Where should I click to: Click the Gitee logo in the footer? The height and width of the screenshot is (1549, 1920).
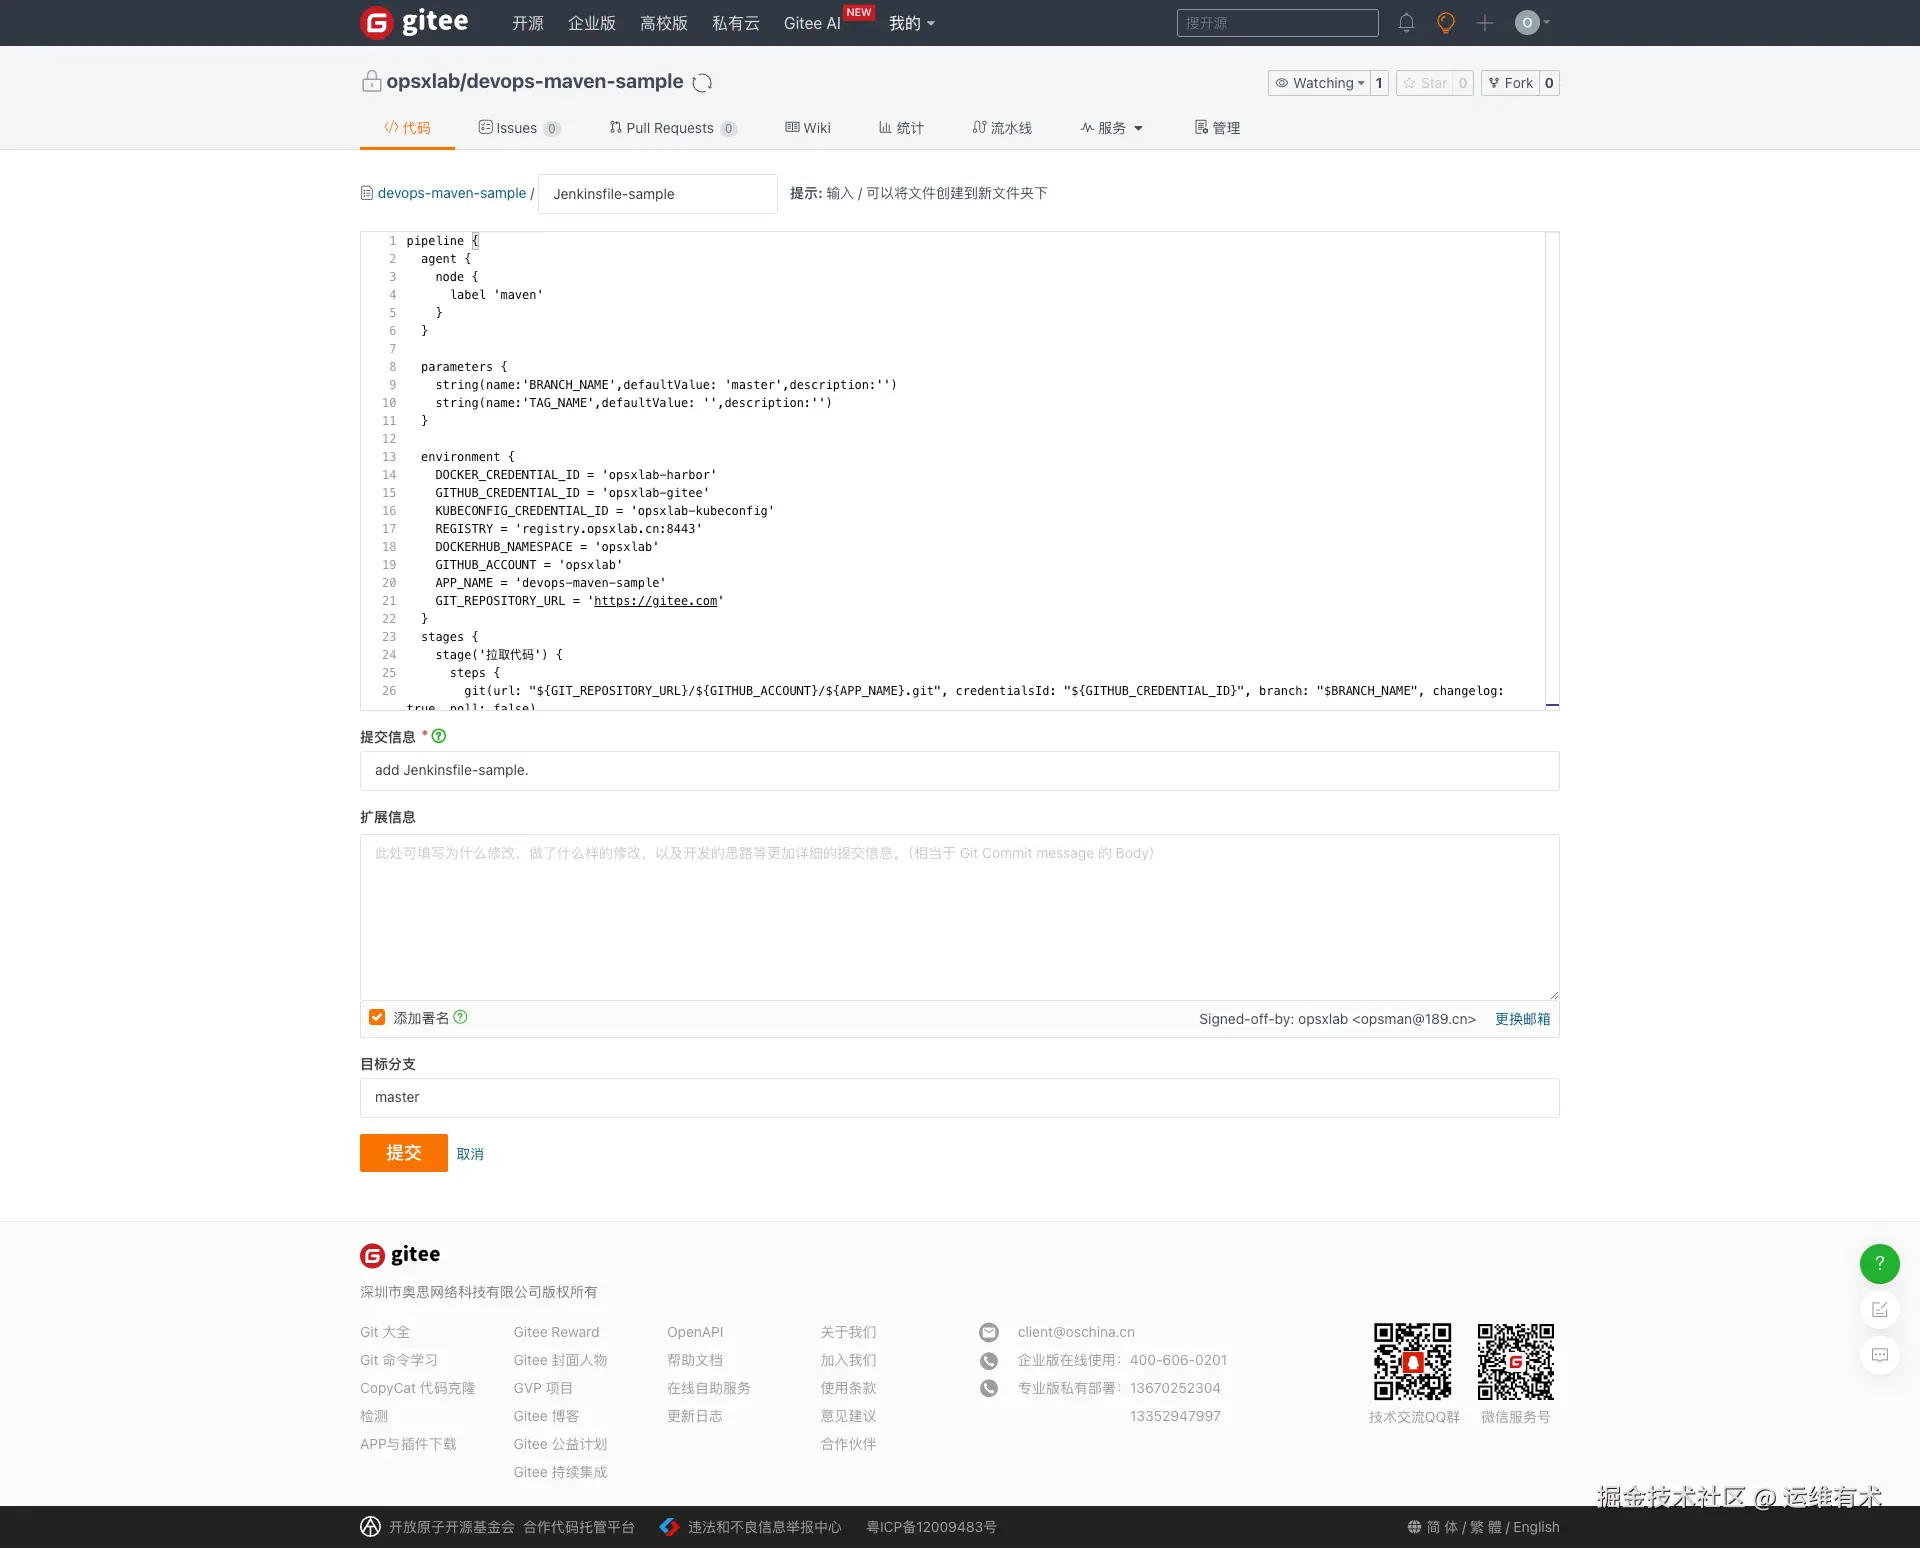pyautogui.click(x=399, y=1254)
